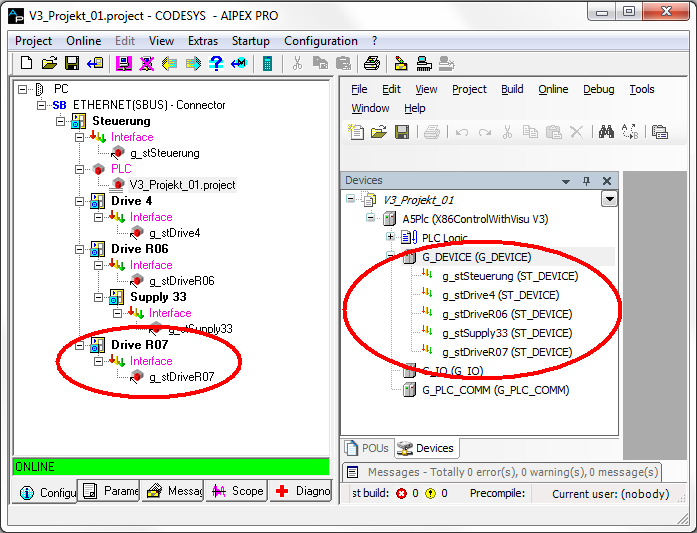
Task: Click the Cut scissors icon in AIPEX toolbar
Action: pos(297,64)
